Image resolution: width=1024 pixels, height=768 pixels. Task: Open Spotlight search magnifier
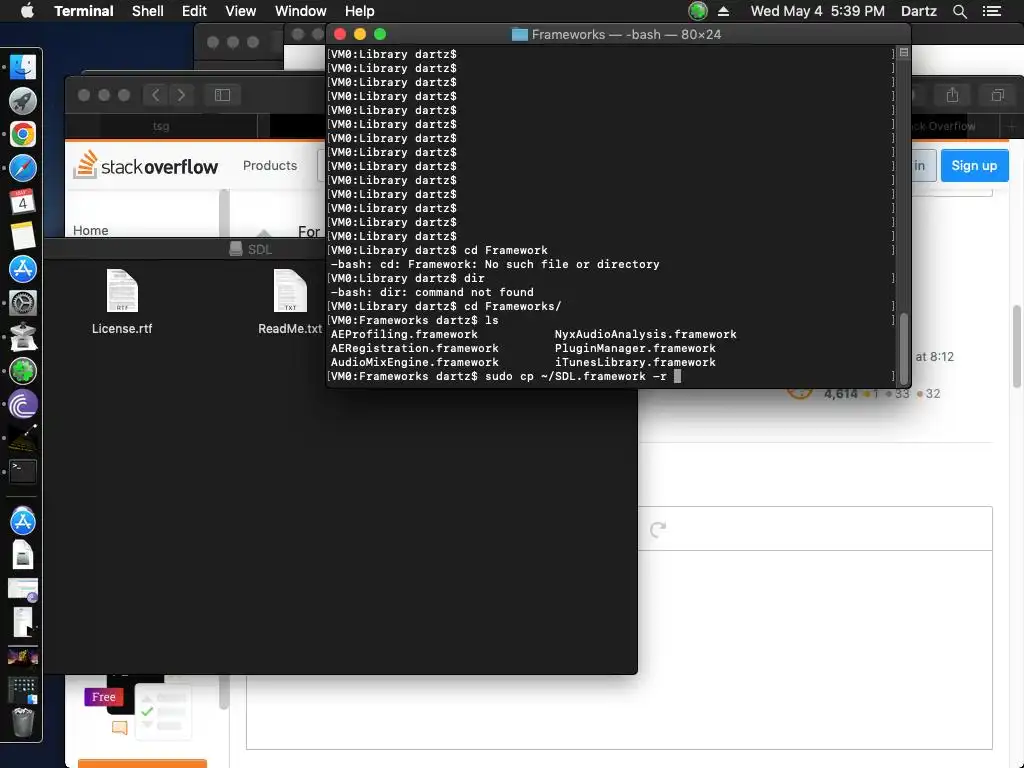[960, 11]
